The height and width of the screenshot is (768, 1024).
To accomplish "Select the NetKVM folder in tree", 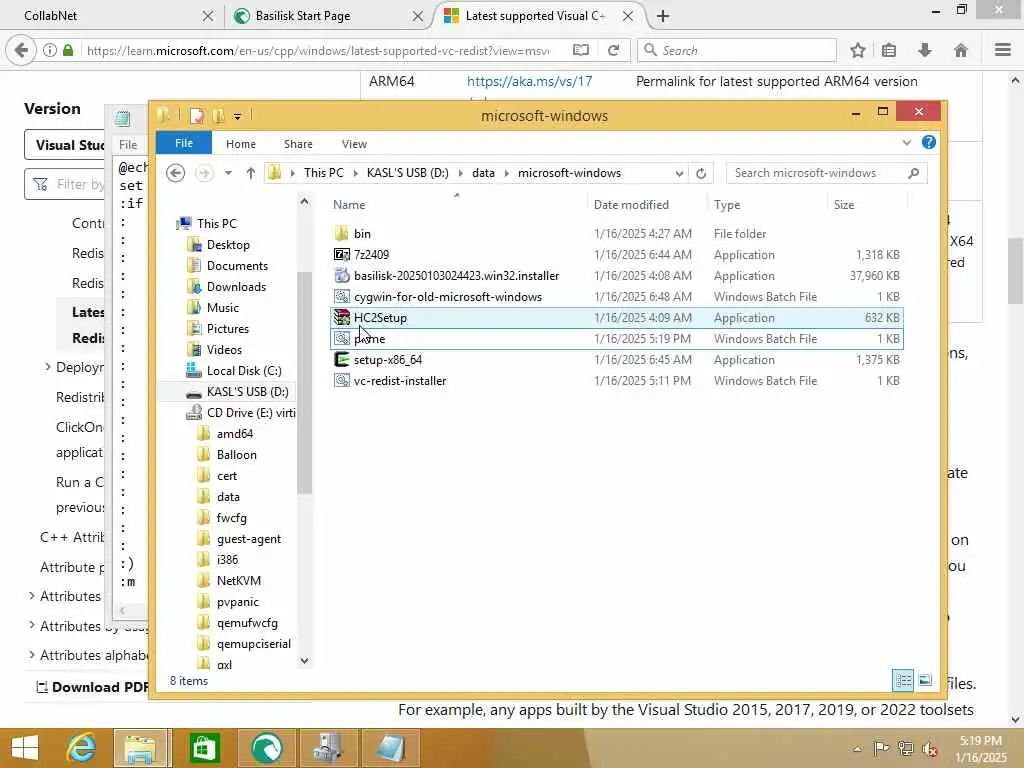I will pyautogui.click(x=238, y=581).
